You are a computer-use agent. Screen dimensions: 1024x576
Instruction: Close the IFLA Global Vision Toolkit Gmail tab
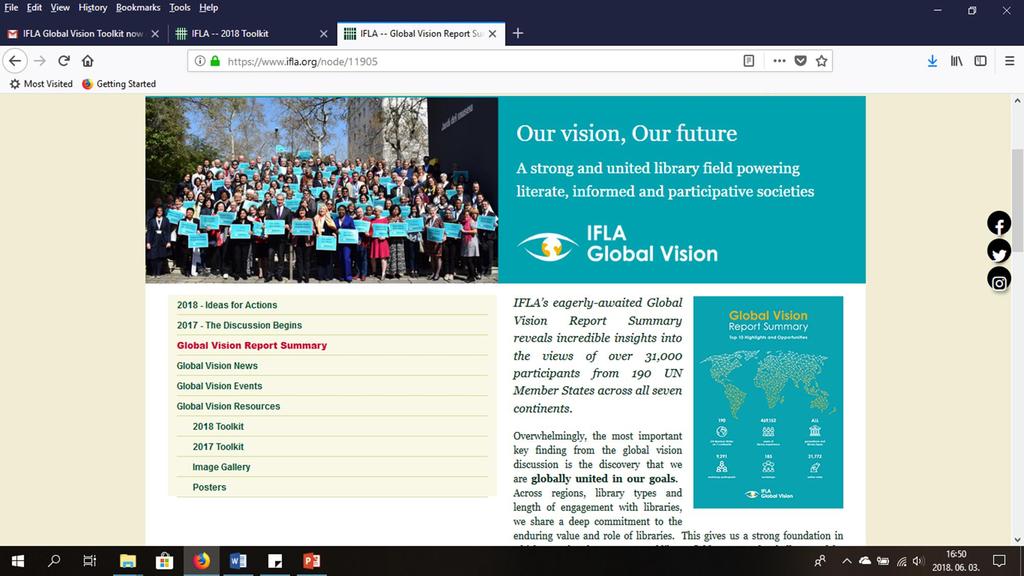tap(155, 33)
